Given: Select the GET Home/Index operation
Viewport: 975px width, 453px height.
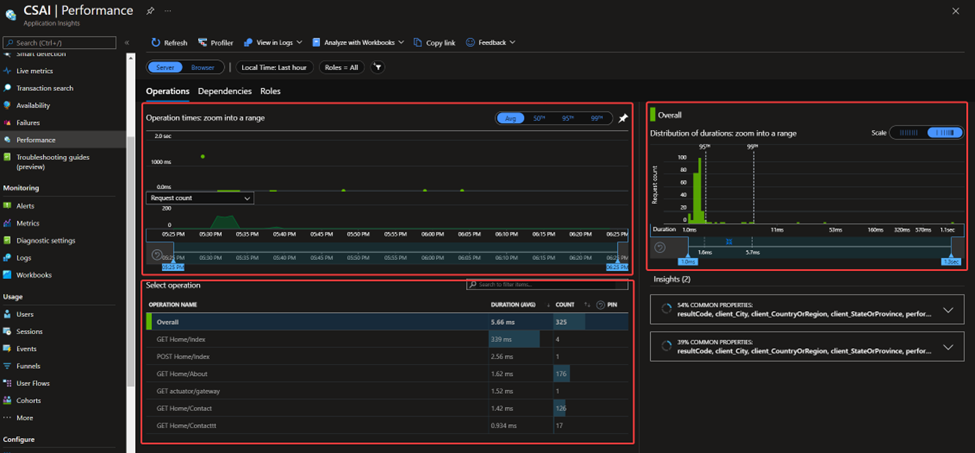Looking at the screenshot, I should pyautogui.click(x=387, y=340).
